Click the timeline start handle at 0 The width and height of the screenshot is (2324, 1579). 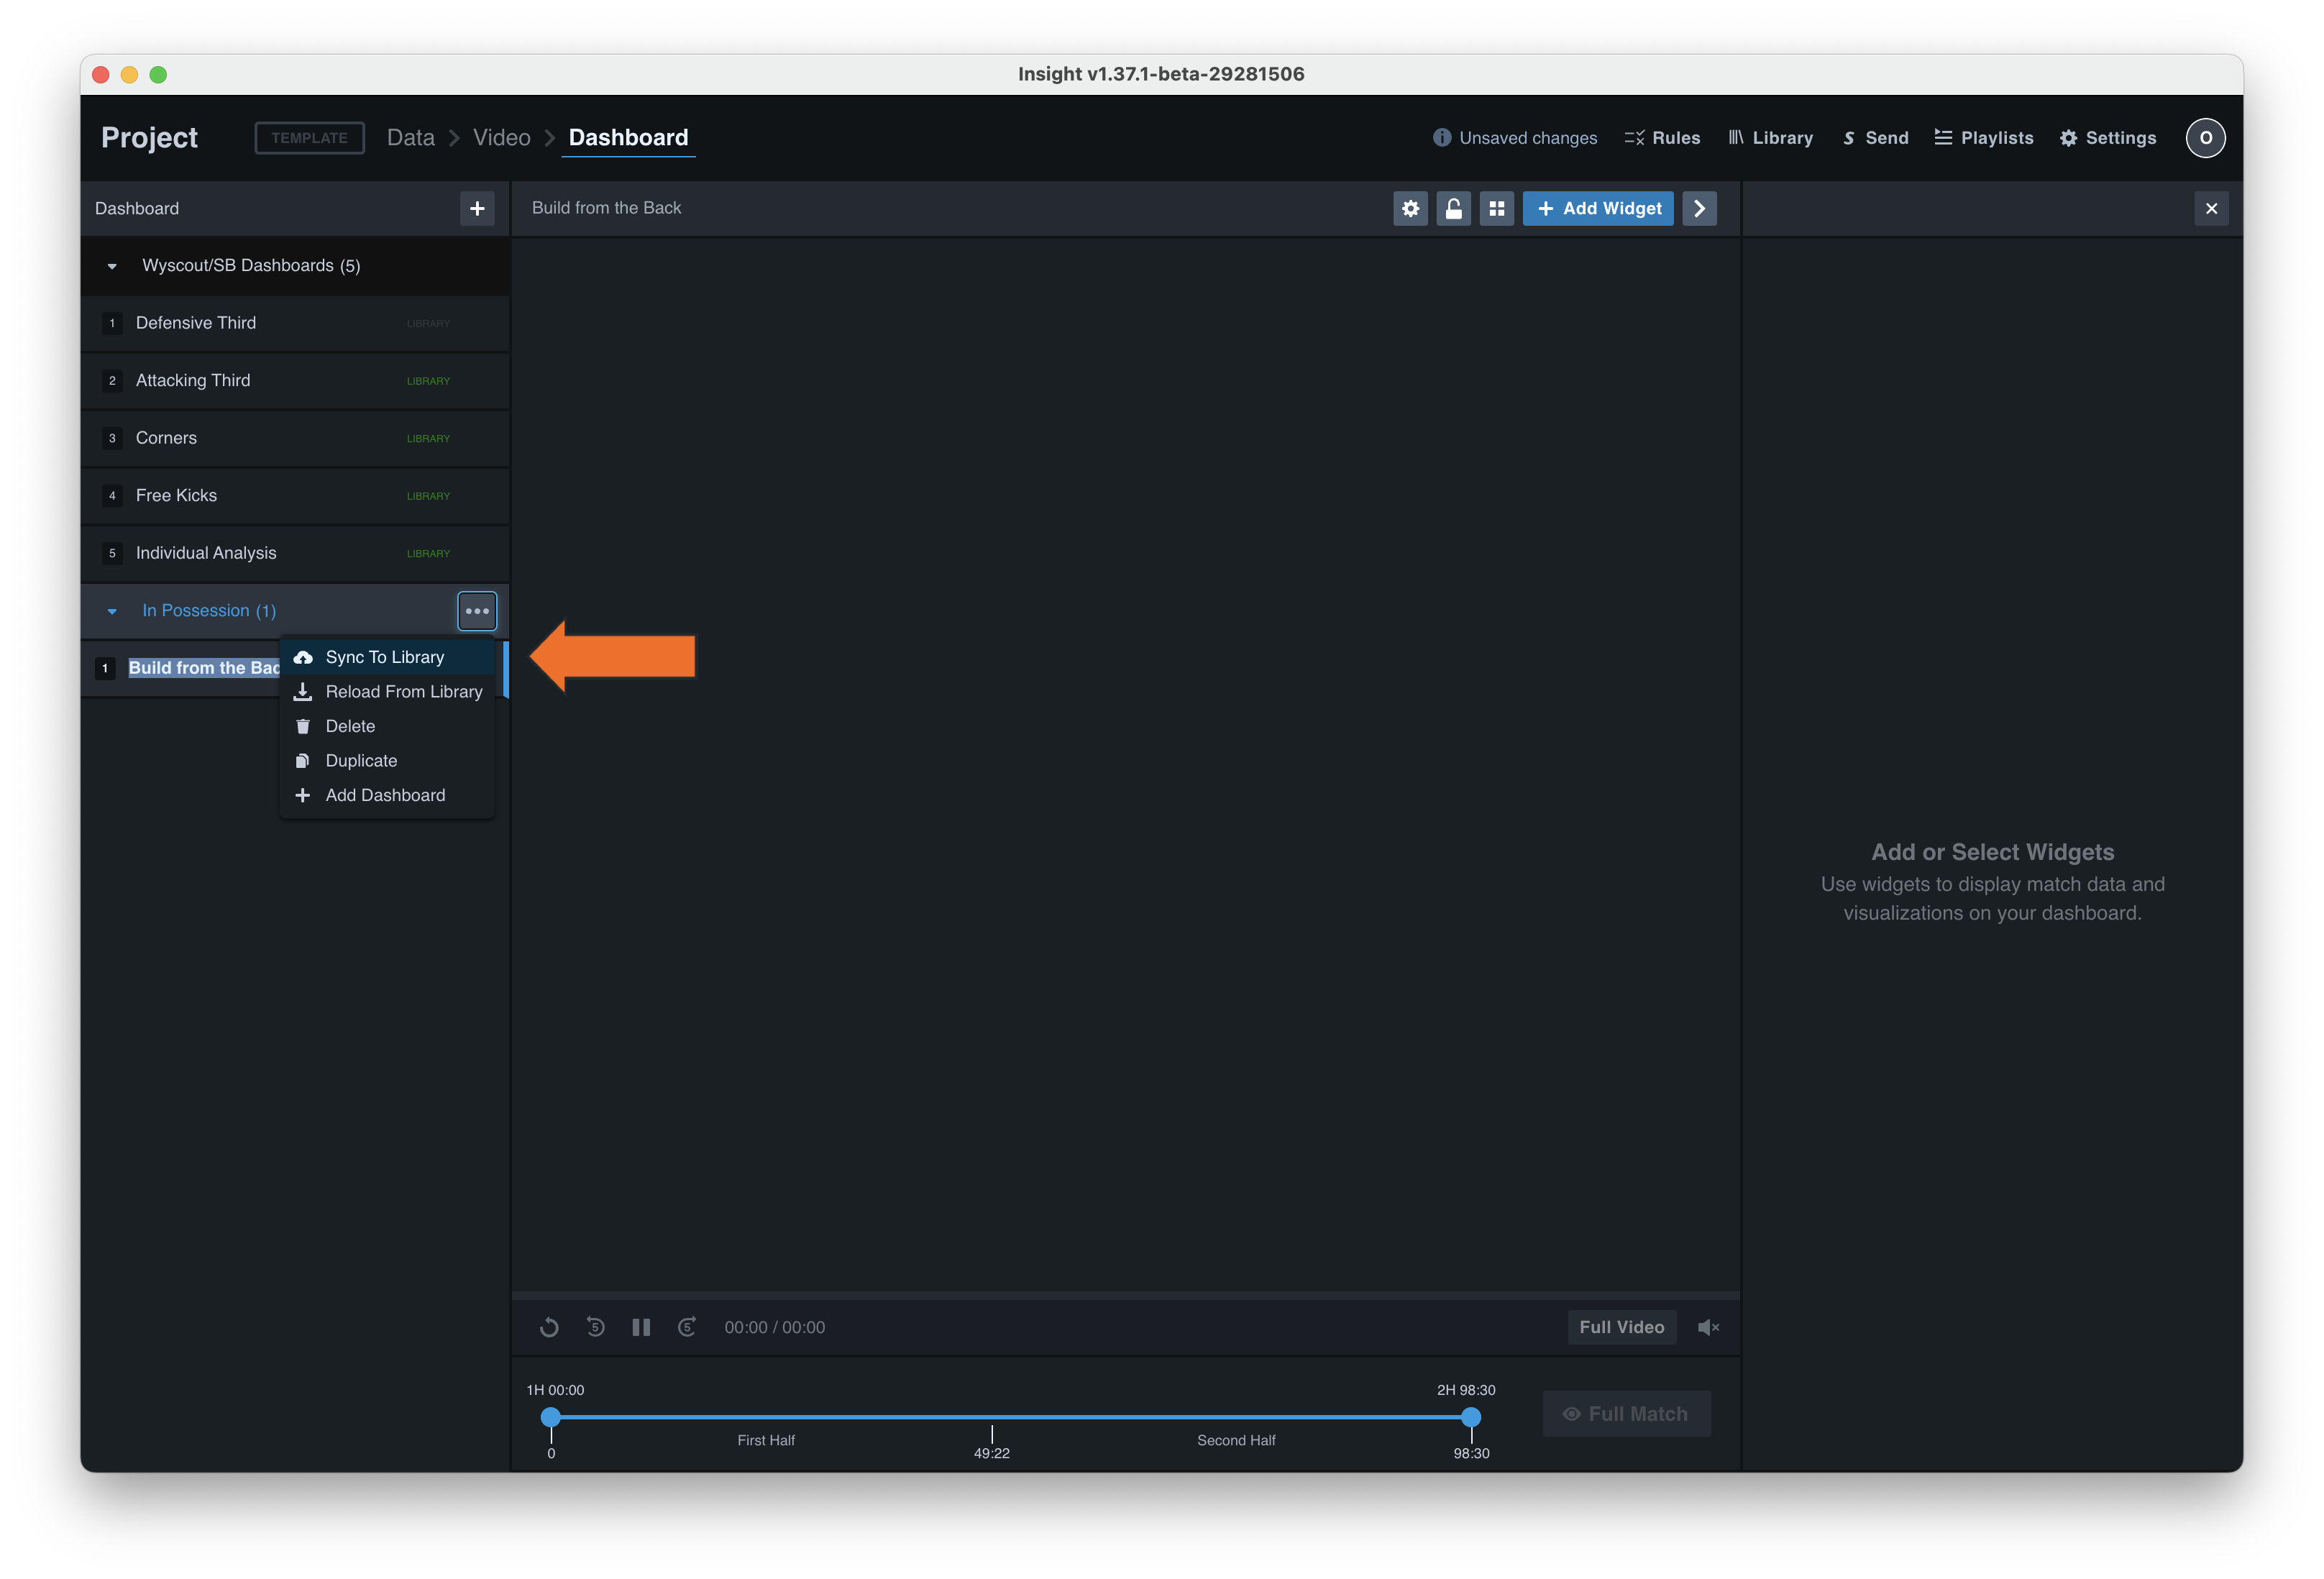(551, 1416)
